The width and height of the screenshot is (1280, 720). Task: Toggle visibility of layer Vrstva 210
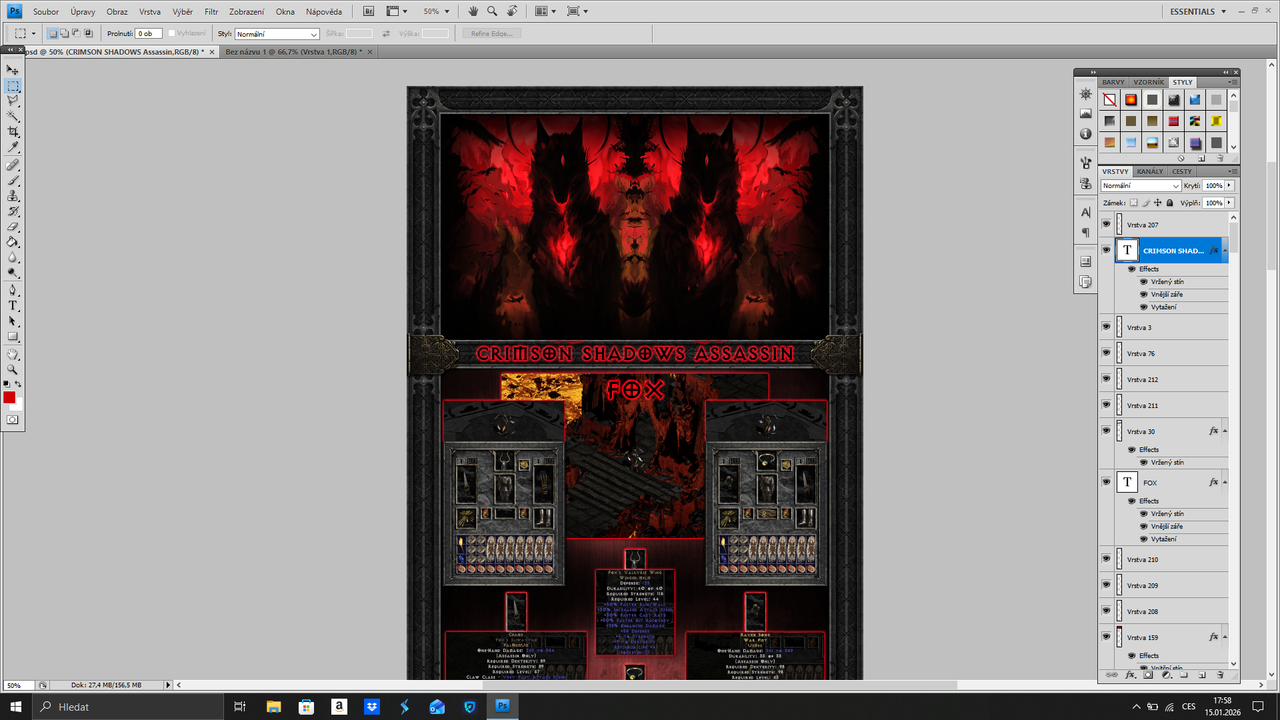[1106, 559]
